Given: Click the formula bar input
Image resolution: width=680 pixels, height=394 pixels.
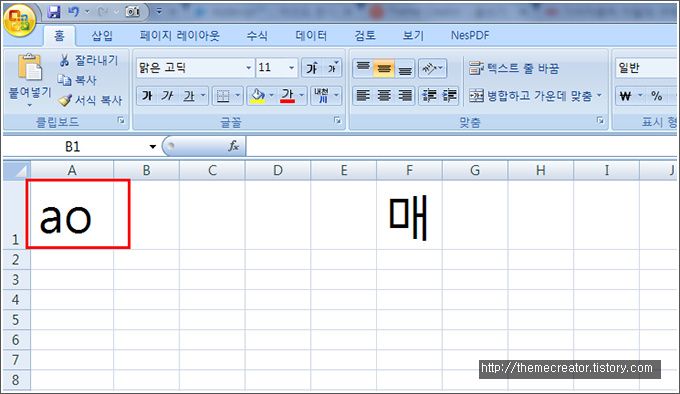Looking at the screenshot, I should click(461, 147).
